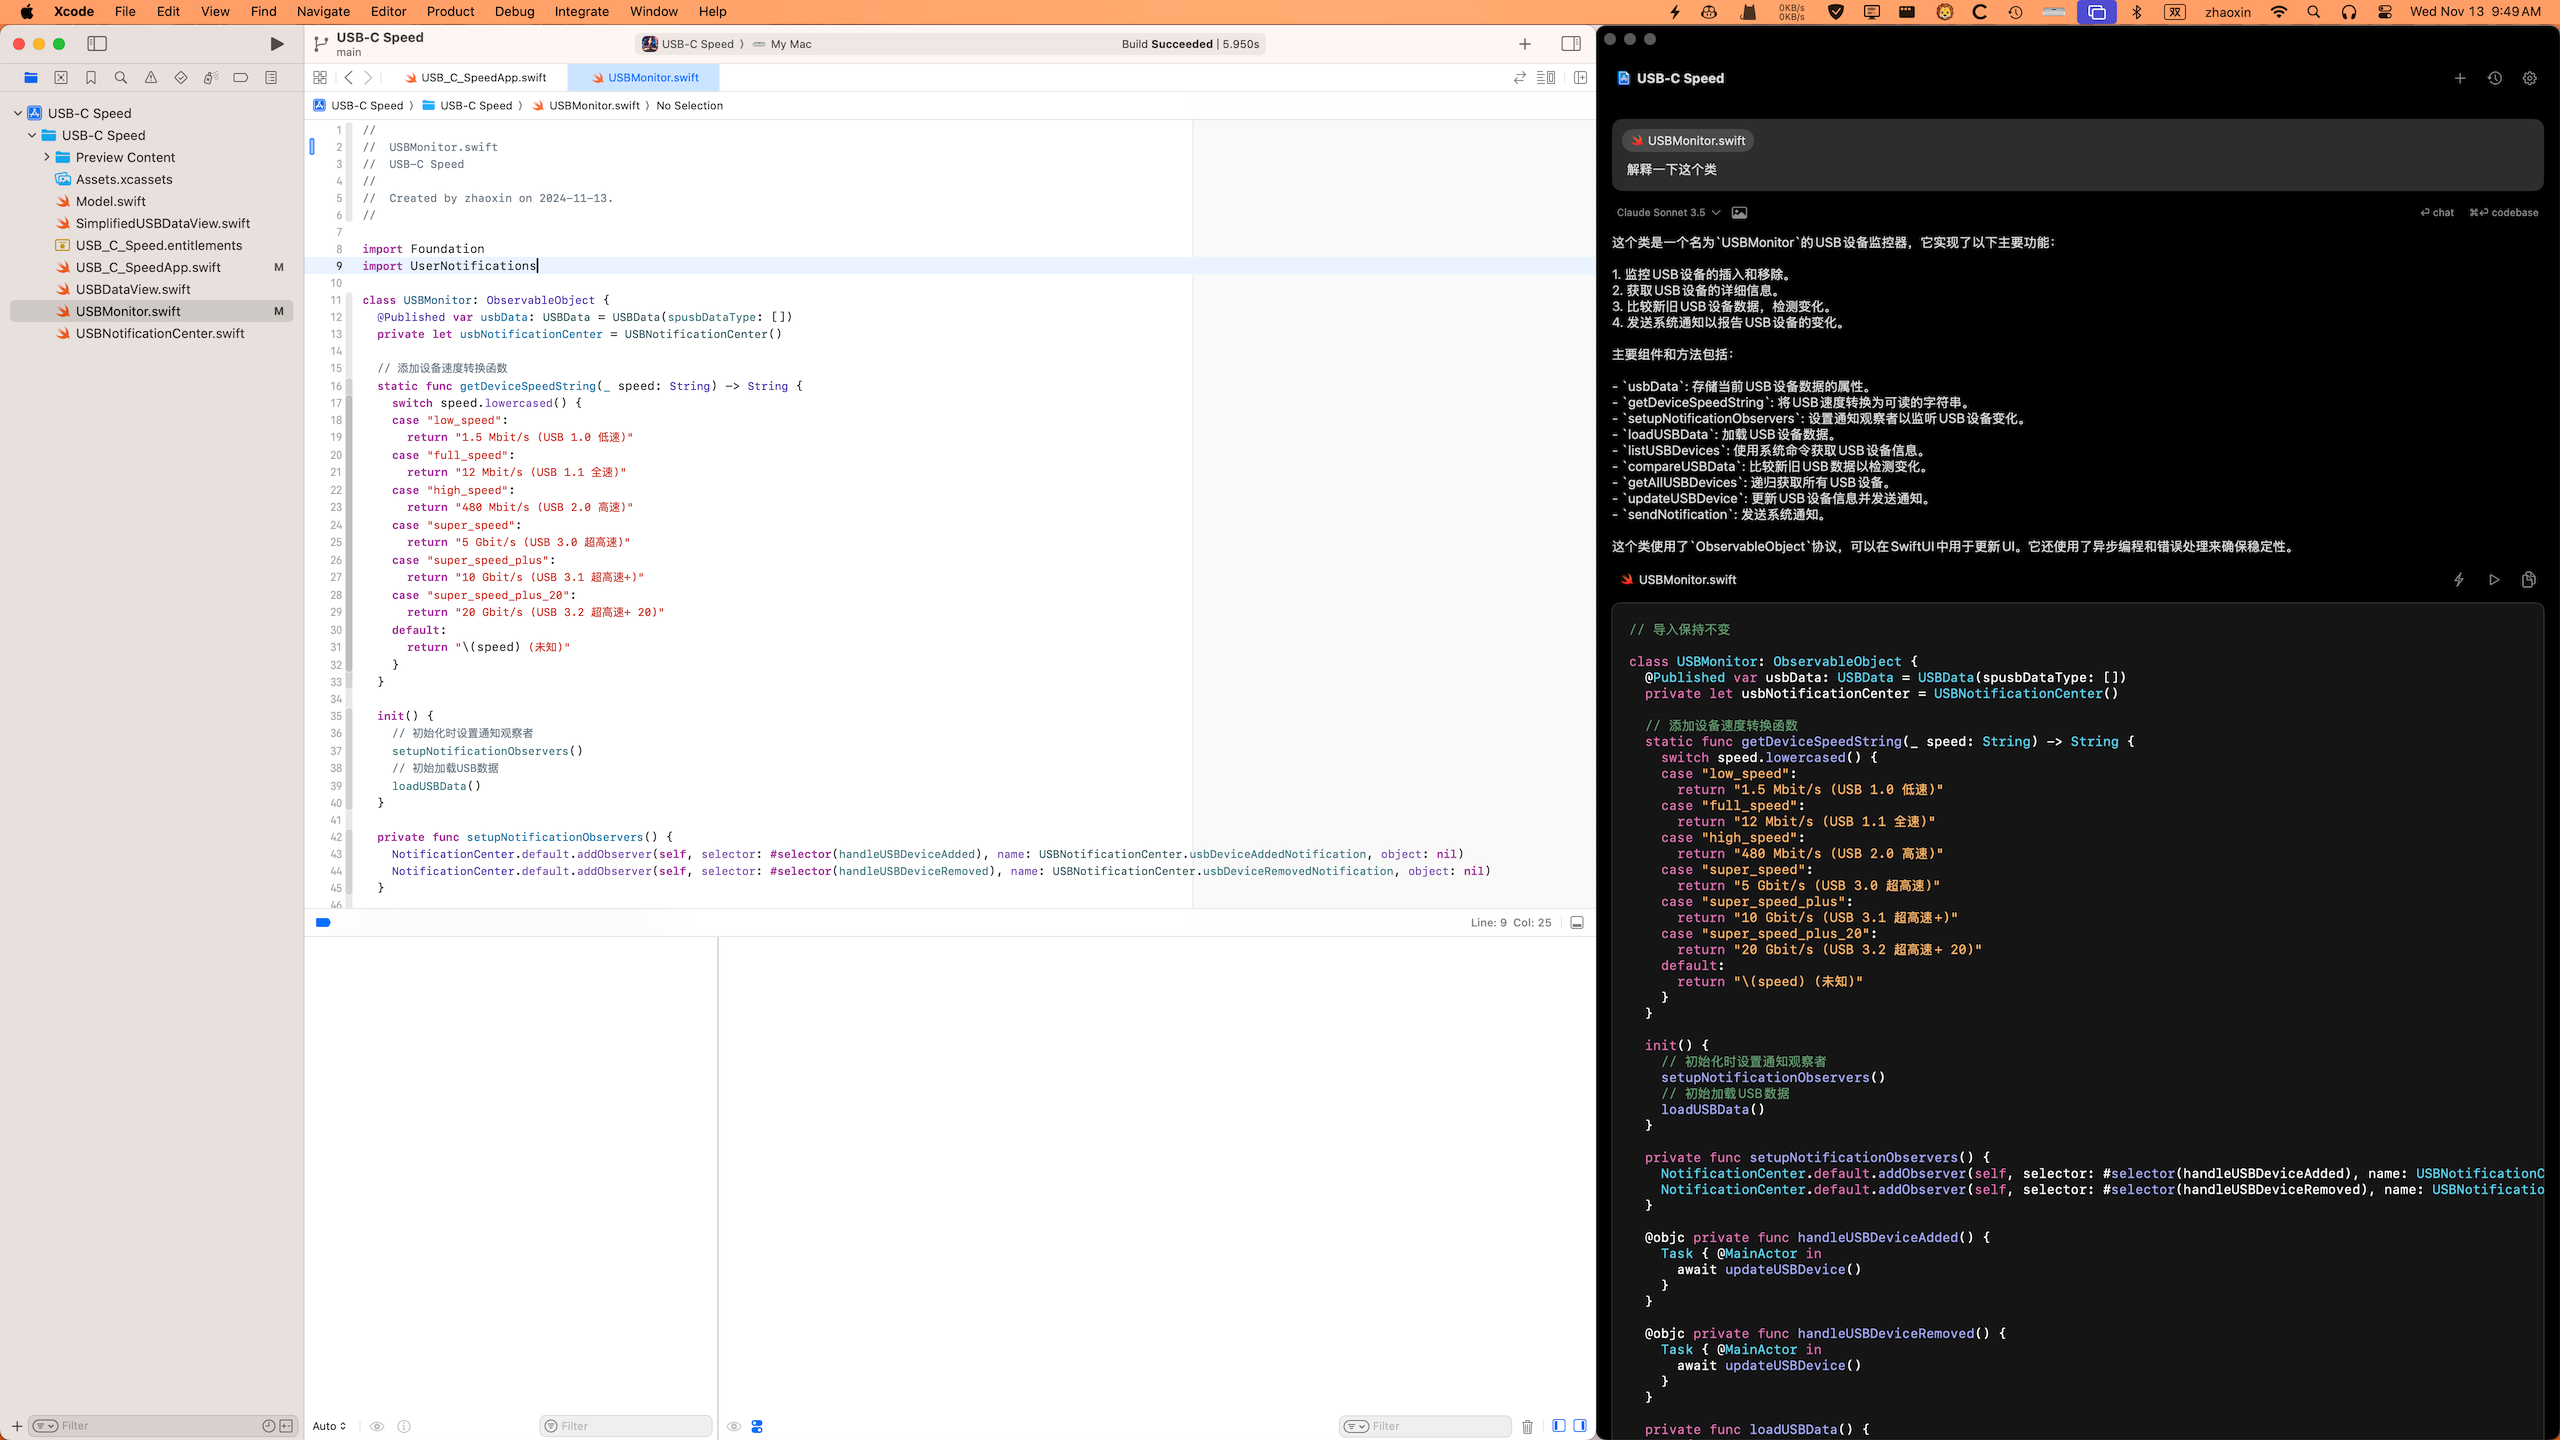Copy the generated USBMonitor.swift code

(2529, 580)
